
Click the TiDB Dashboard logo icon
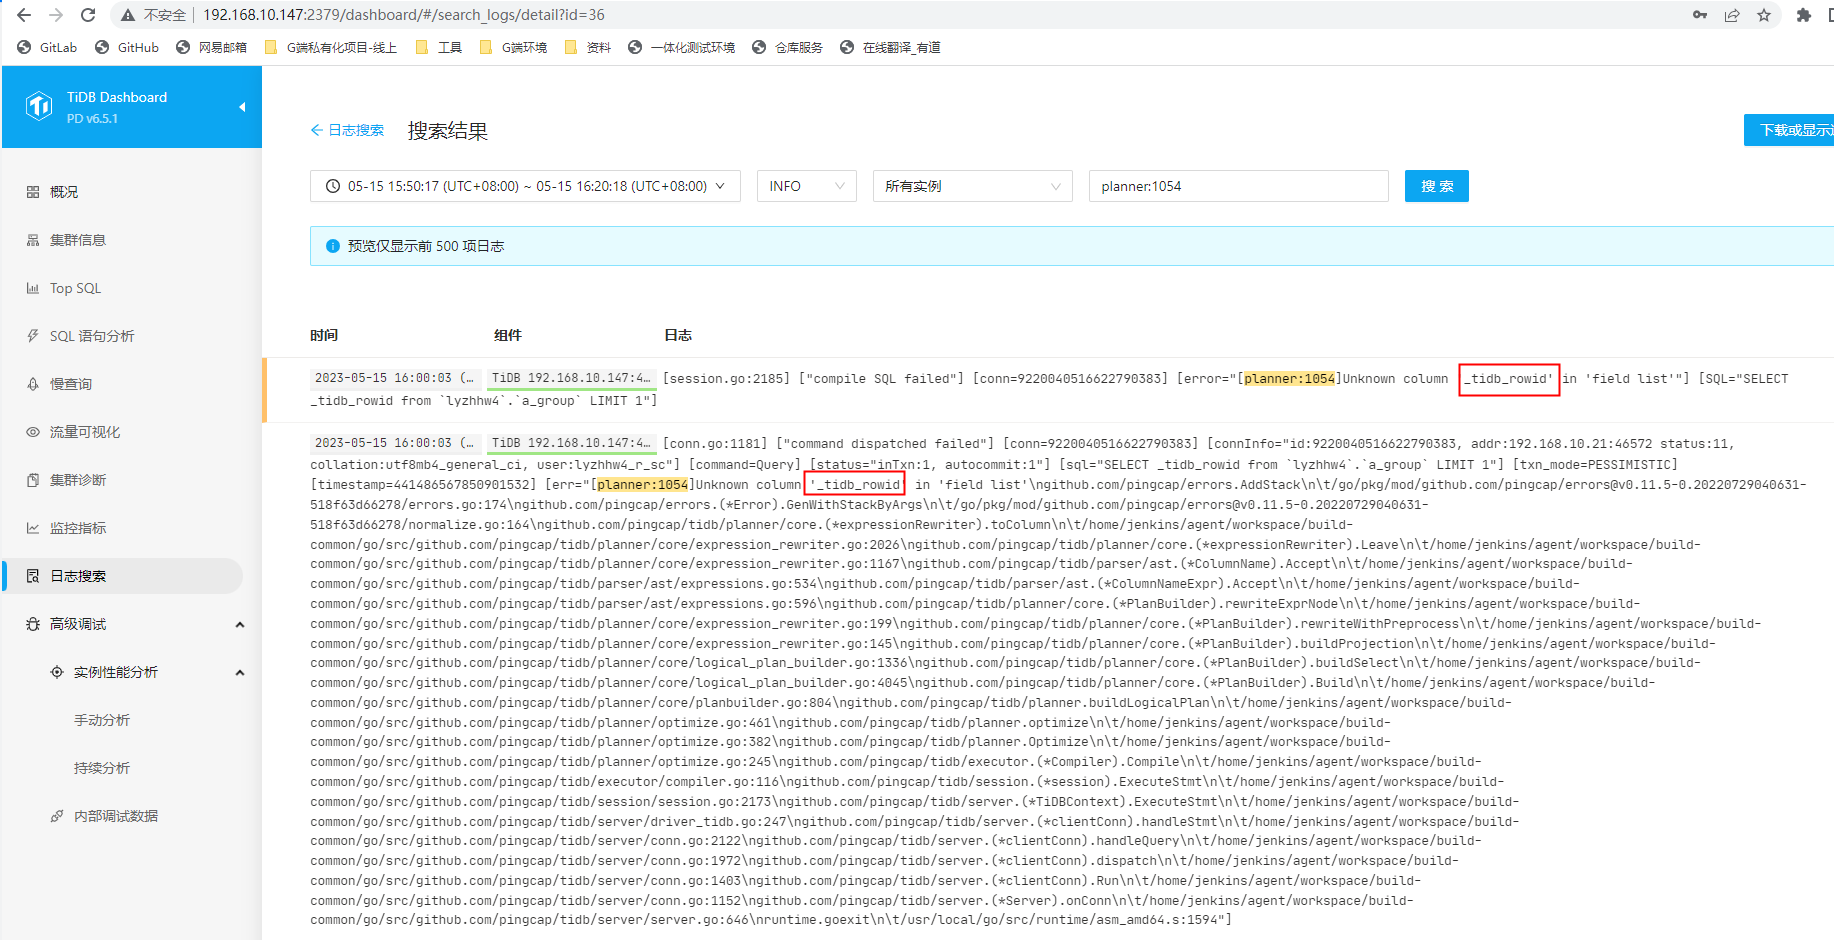coord(39,106)
